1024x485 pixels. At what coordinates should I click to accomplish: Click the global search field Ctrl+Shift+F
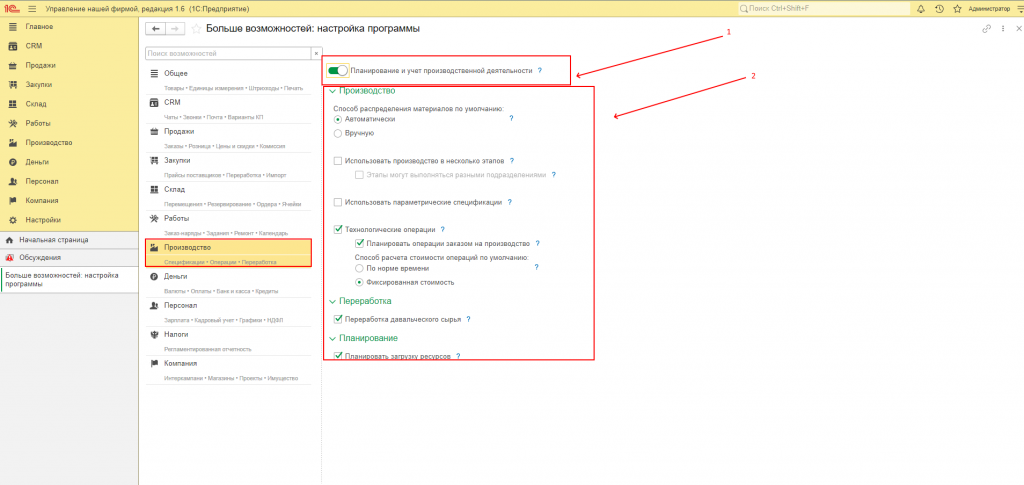tap(825, 9)
